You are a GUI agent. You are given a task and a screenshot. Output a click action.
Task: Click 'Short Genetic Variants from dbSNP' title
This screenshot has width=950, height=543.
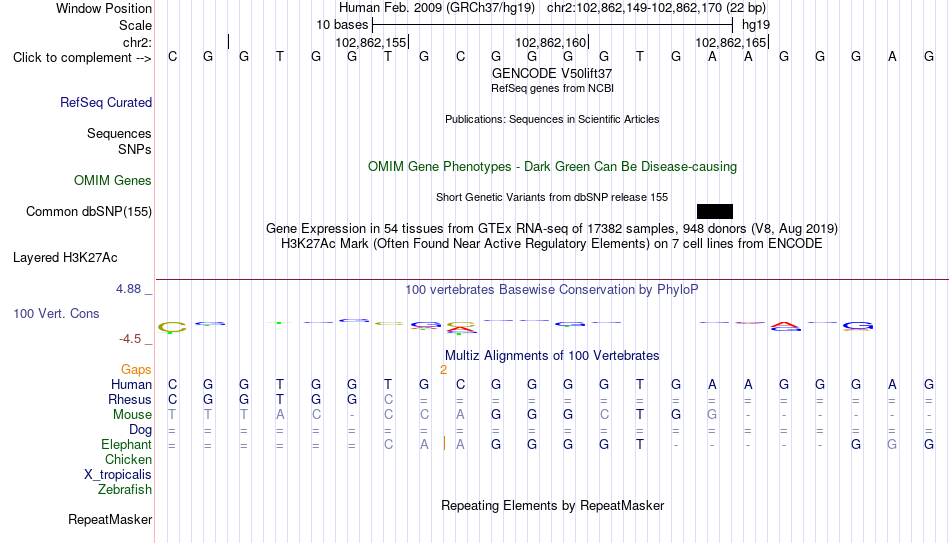[552, 197]
